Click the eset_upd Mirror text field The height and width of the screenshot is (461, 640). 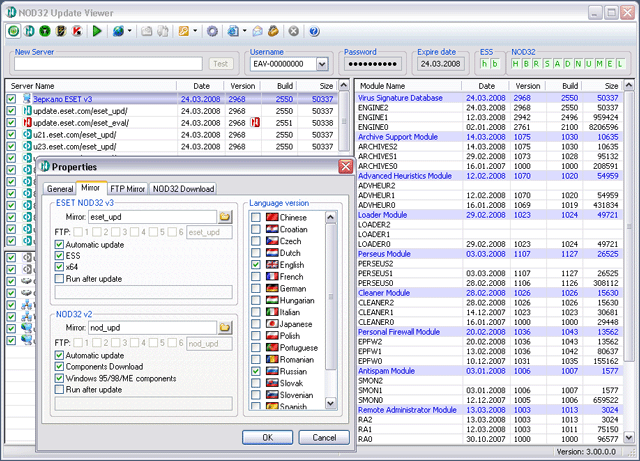point(153,217)
